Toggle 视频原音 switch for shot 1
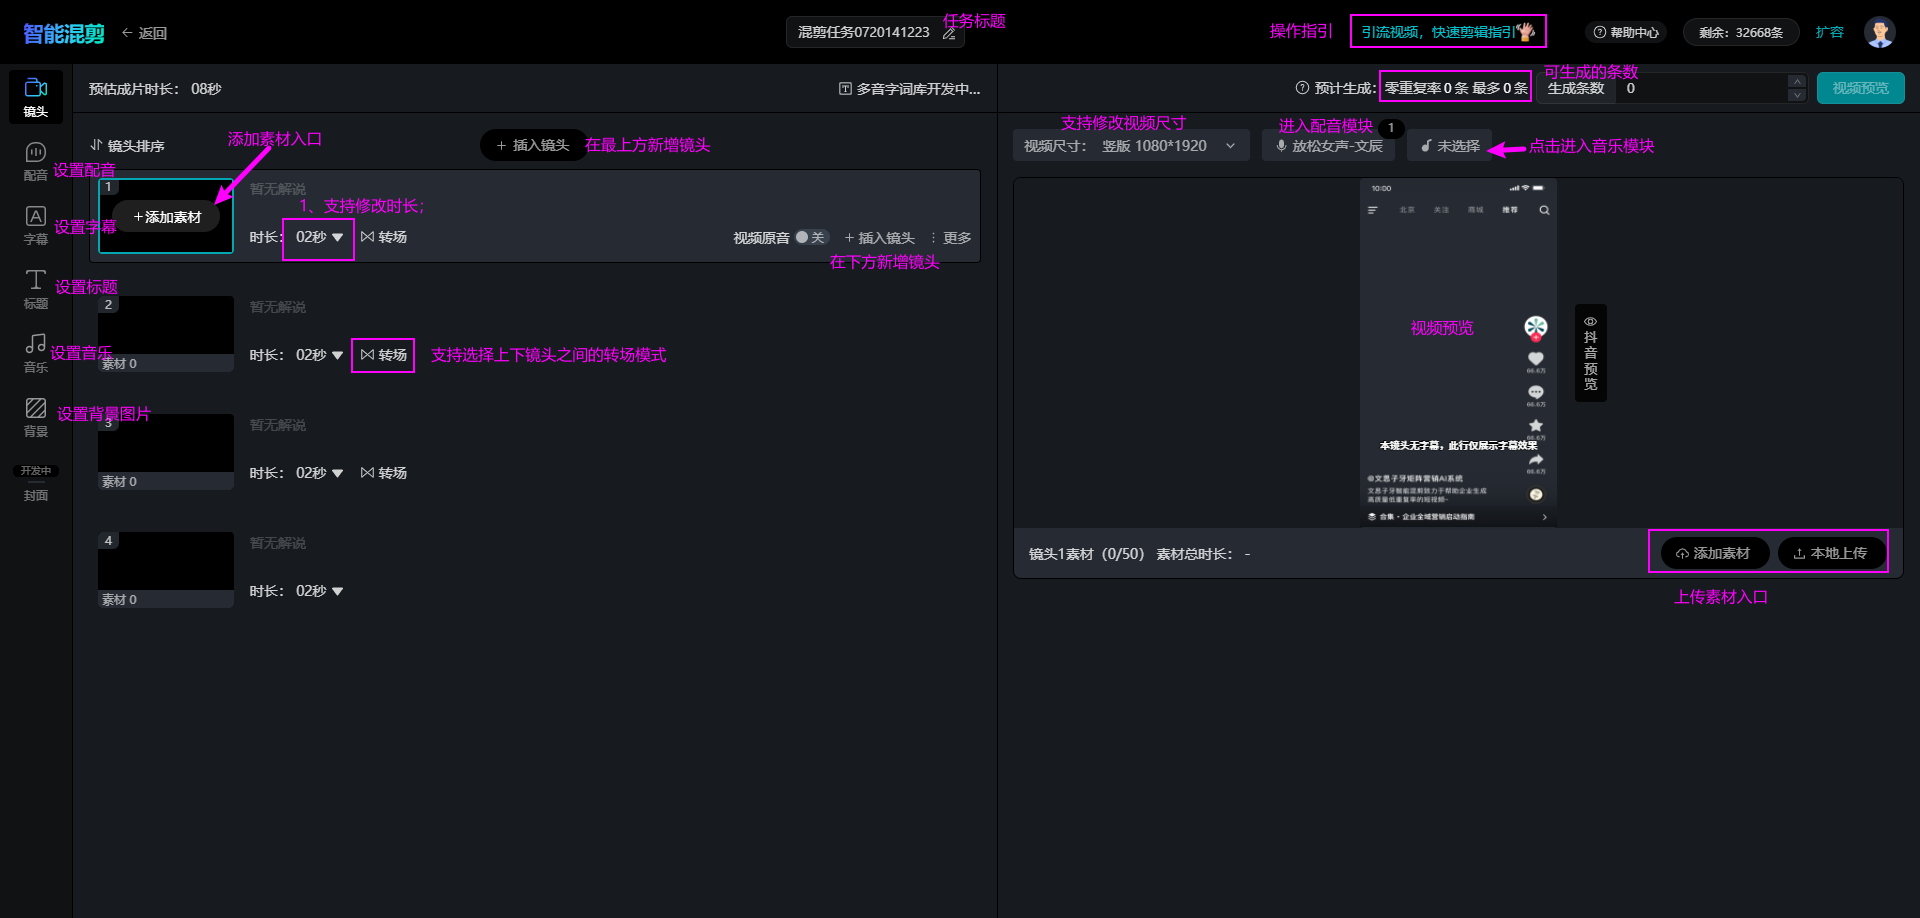Image resolution: width=1920 pixels, height=918 pixels. [x=811, y=238]
